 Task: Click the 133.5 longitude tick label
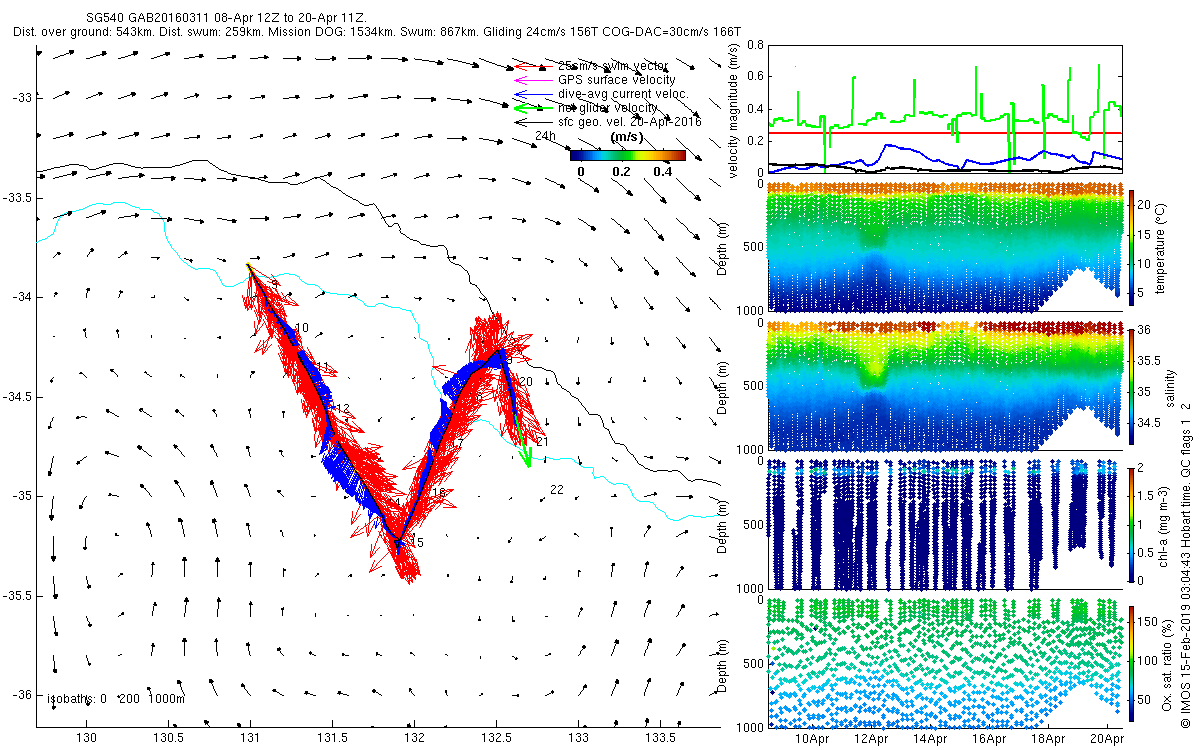click(x=660, y=739)
